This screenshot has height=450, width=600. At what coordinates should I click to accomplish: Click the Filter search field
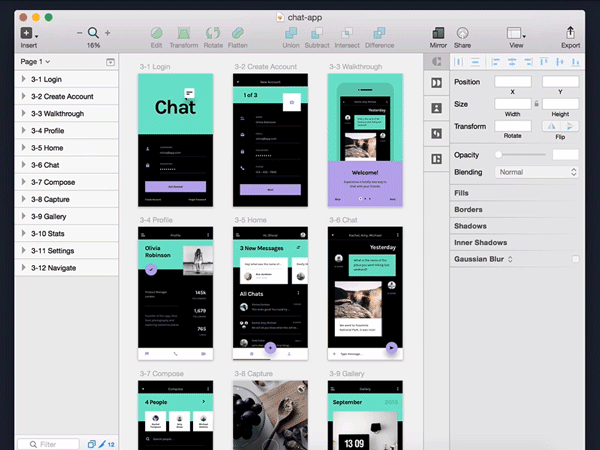click(x=48, y=443)
